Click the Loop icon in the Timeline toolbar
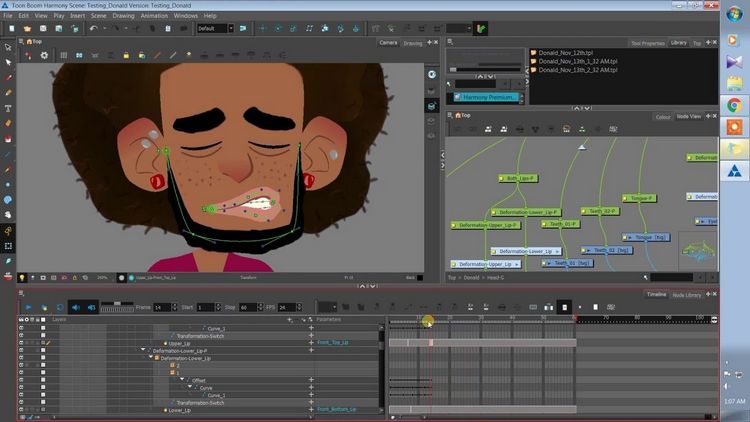Image resolution: width=750 pixels, height=422 pixels. coord(60,307)
